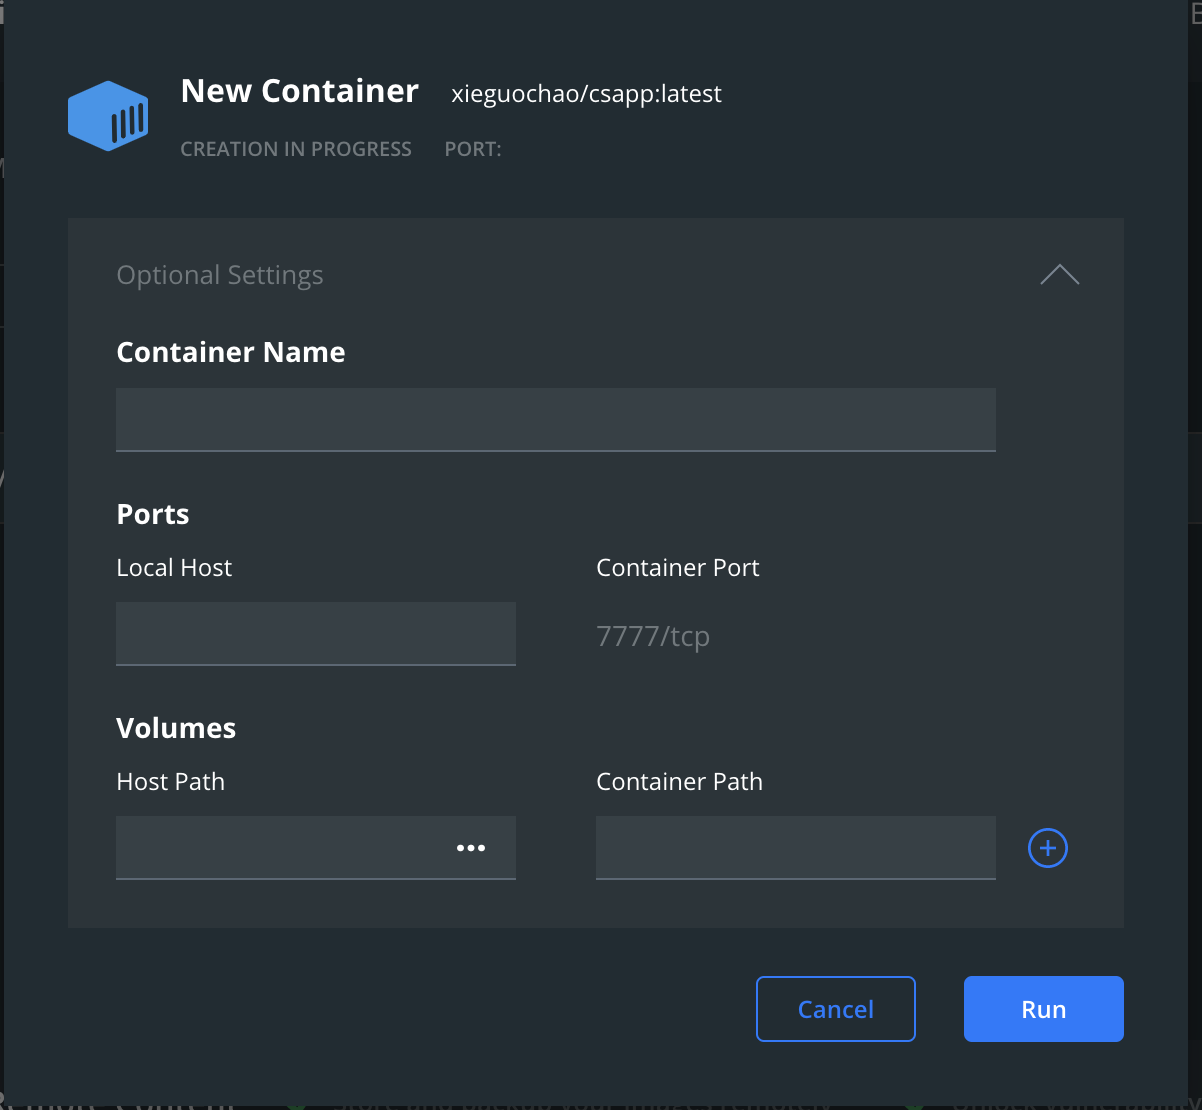1202x1110 pixels.
Task: Click the Optional Settings title text
Action: [220, 274]
